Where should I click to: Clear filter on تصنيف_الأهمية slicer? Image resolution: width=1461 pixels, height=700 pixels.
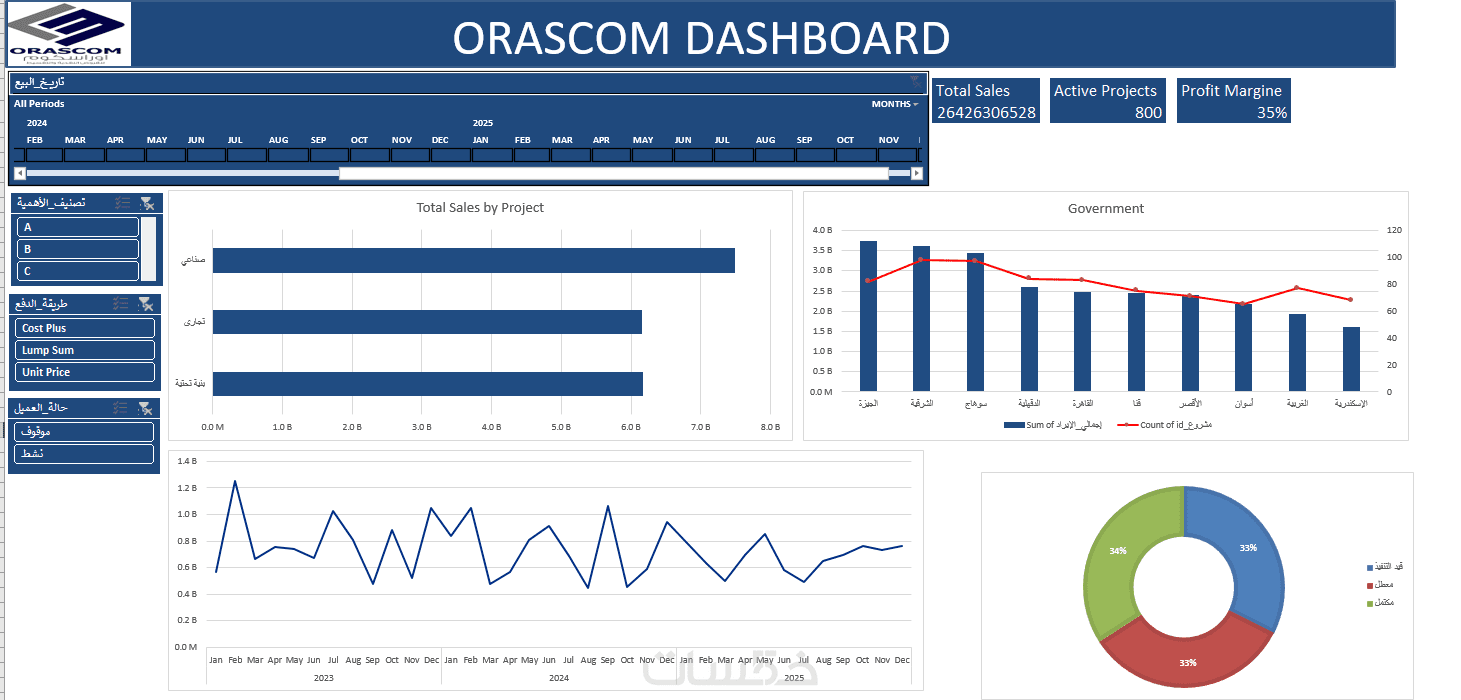click(x=147, y=203)
